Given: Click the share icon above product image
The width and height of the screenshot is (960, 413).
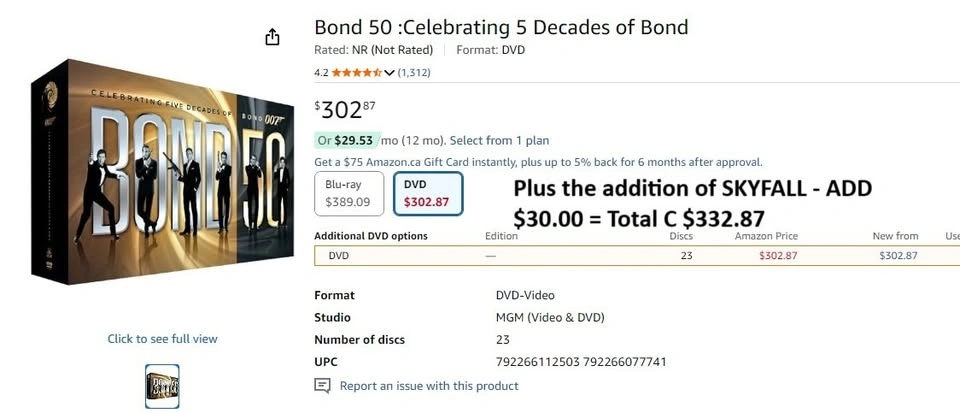Looking at the screenshot, I should pos(272,37).
